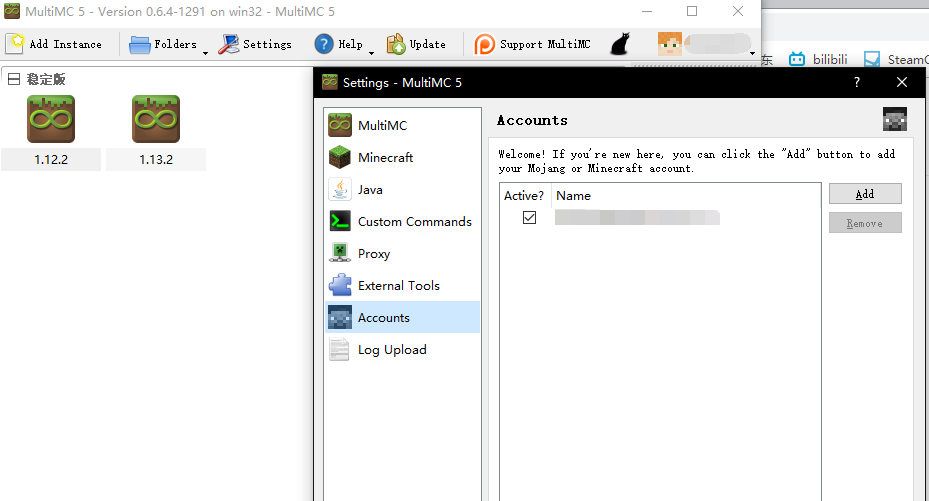Open the Support MultiMC Patreon link

(x=532, y=44)
